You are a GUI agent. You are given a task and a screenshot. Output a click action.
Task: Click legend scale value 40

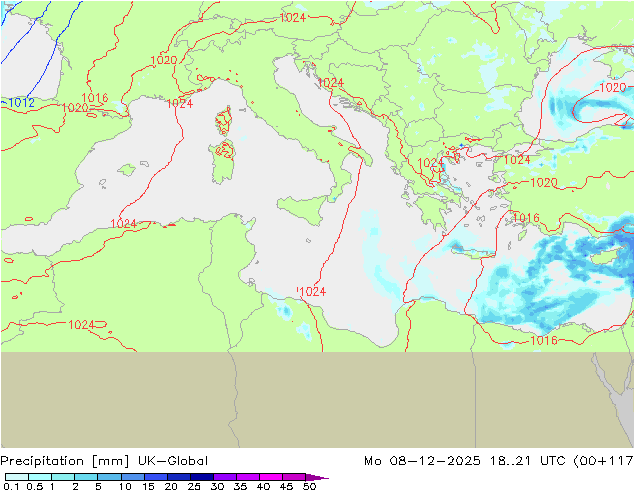(263, 486)
